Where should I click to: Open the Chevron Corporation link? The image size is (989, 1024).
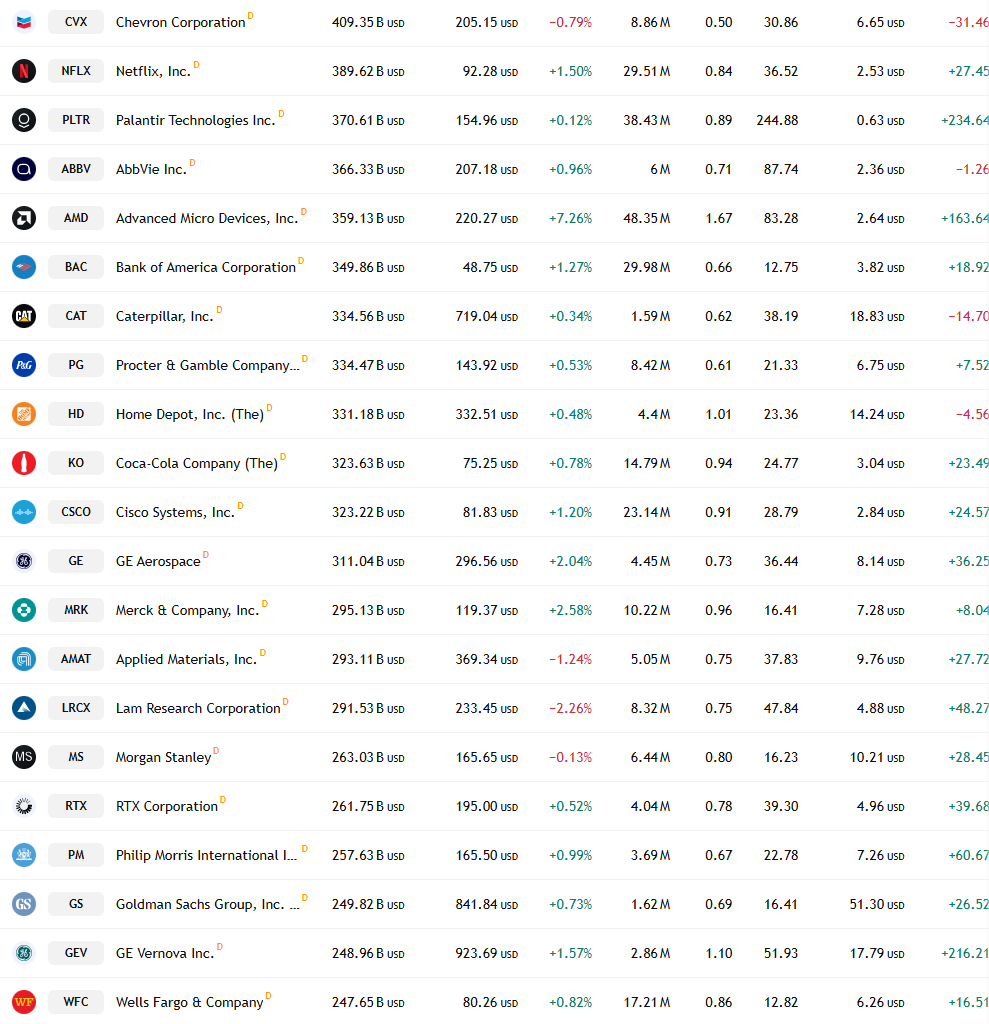(x=181, y=22)
